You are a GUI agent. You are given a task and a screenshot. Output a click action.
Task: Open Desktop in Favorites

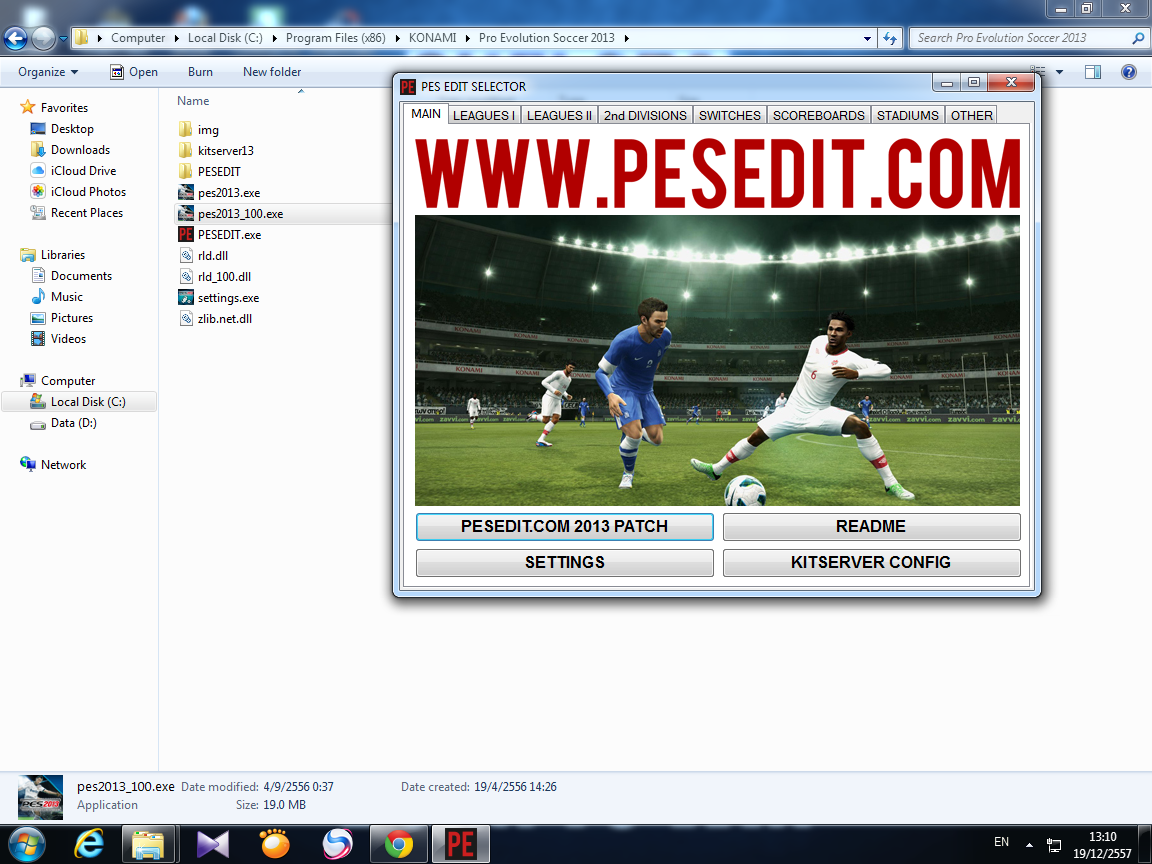pos(72,129)
